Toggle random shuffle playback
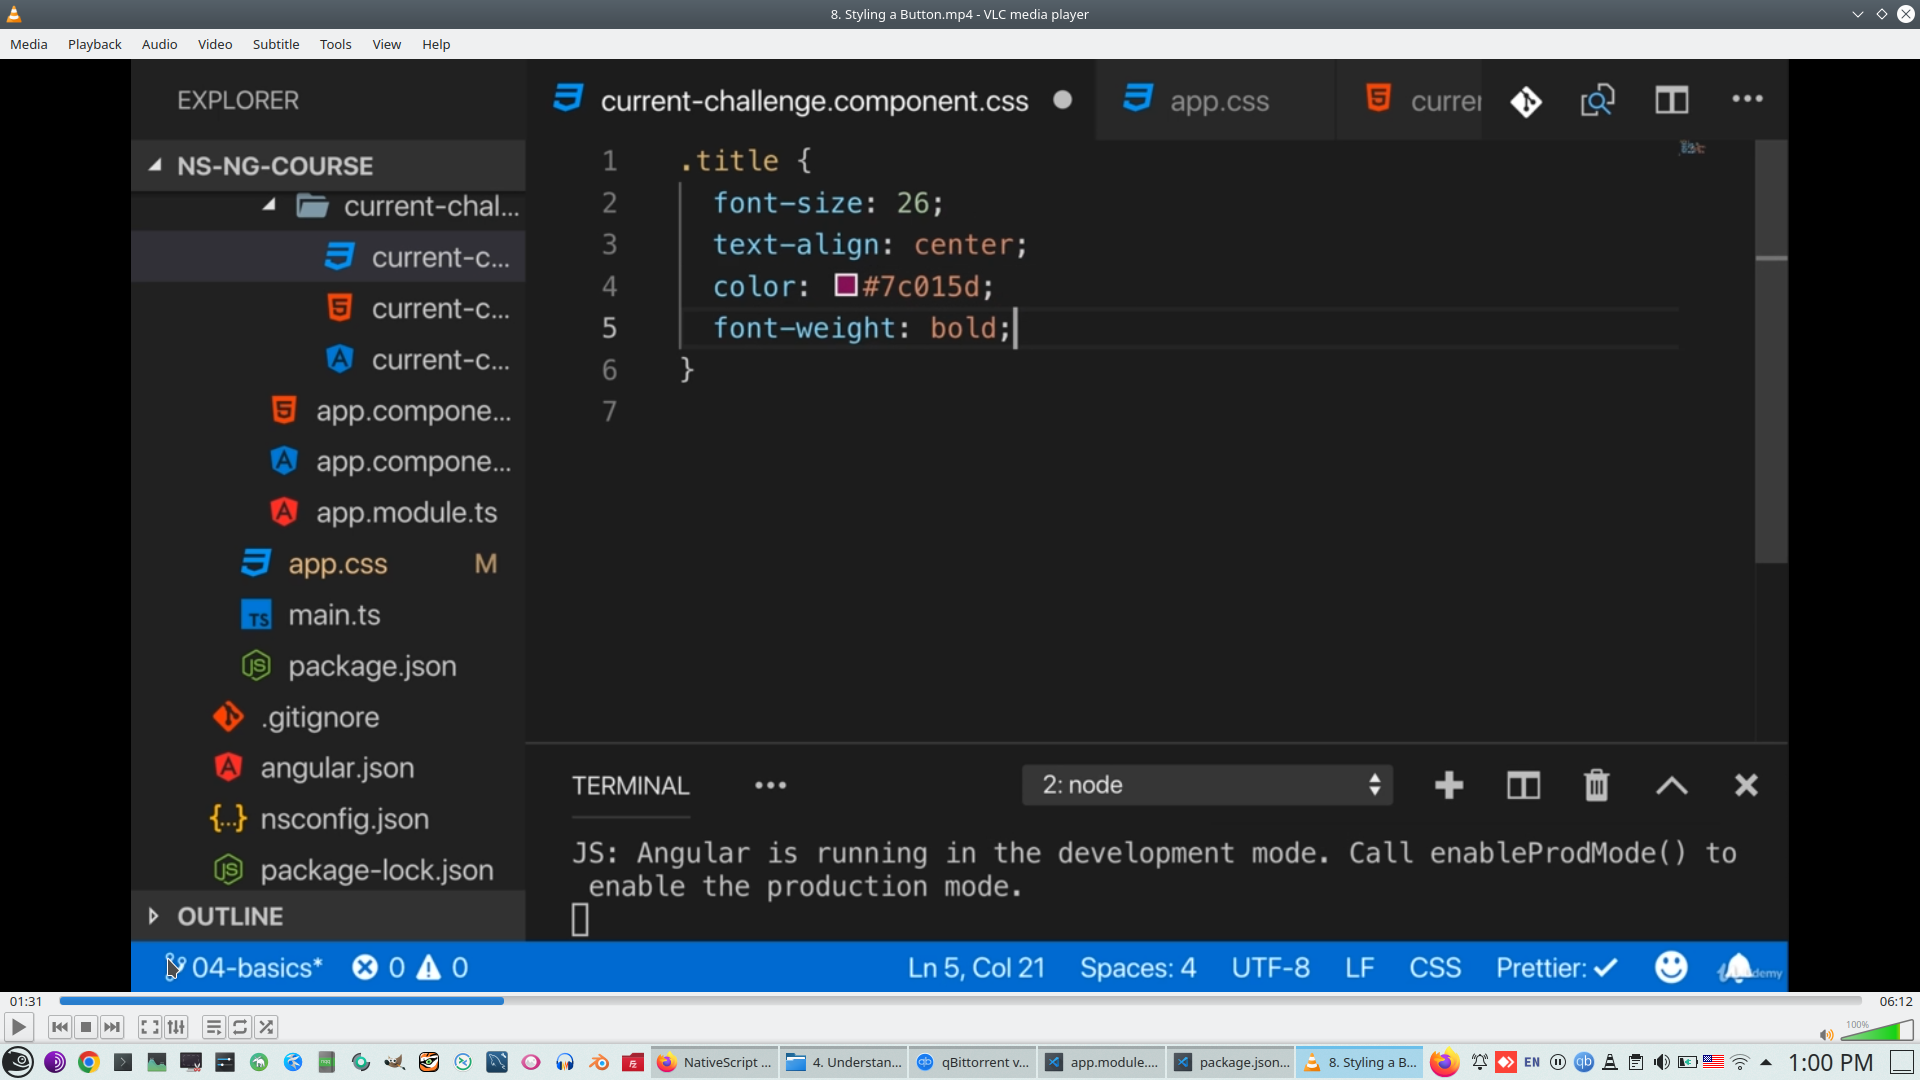This screenshot has height=1080, width=1920. (266, 1027)
